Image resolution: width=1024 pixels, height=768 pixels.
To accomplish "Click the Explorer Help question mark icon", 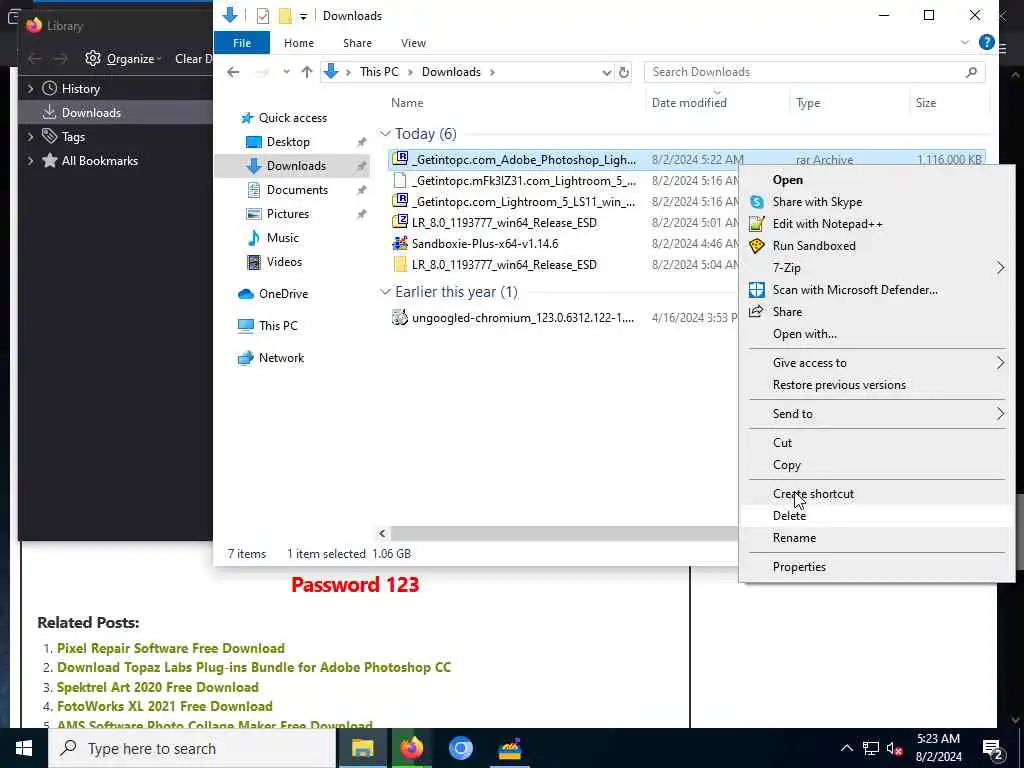I will (987, 42).
